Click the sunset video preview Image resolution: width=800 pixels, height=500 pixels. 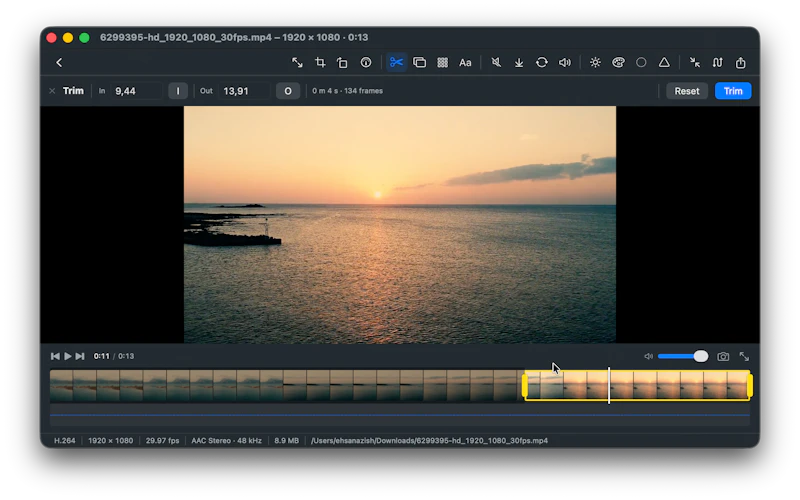click(399, 224)
